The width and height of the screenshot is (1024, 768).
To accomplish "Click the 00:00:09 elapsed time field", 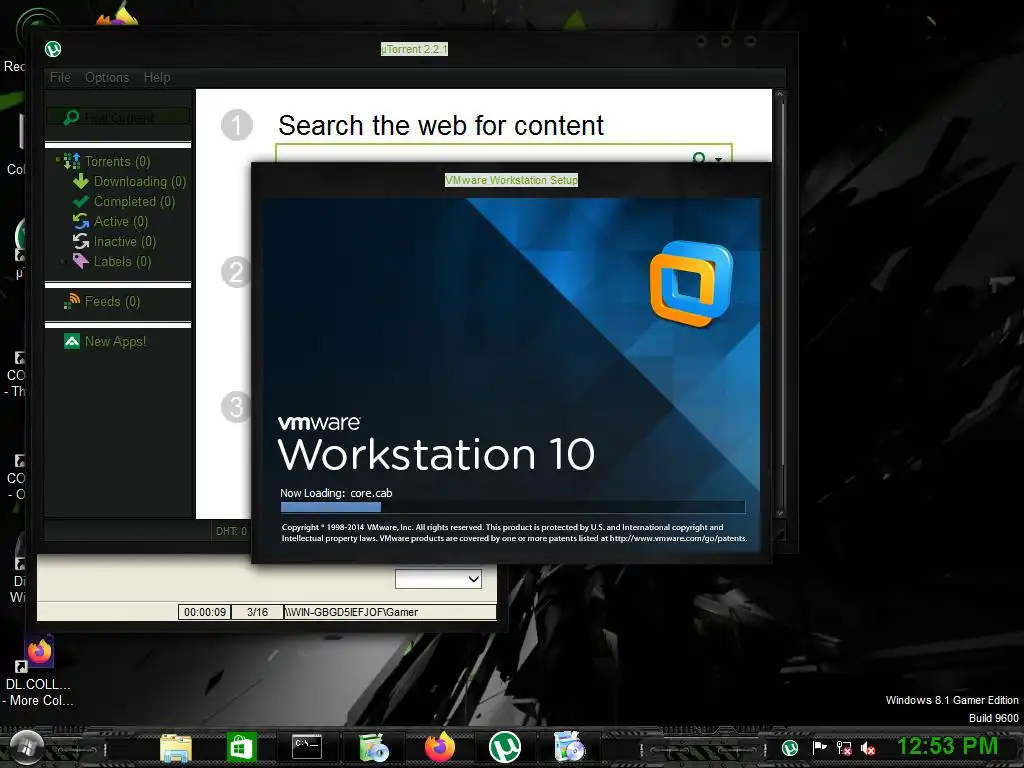I will [205, 612].
